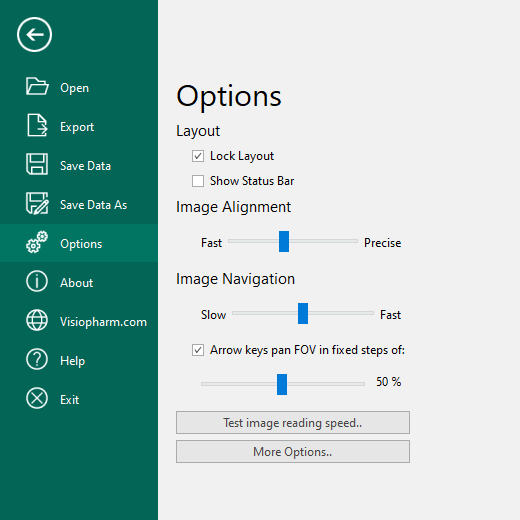Click the Save Data As pencil icon
Viewport: 520px width, 520px height.
(37, 203)
